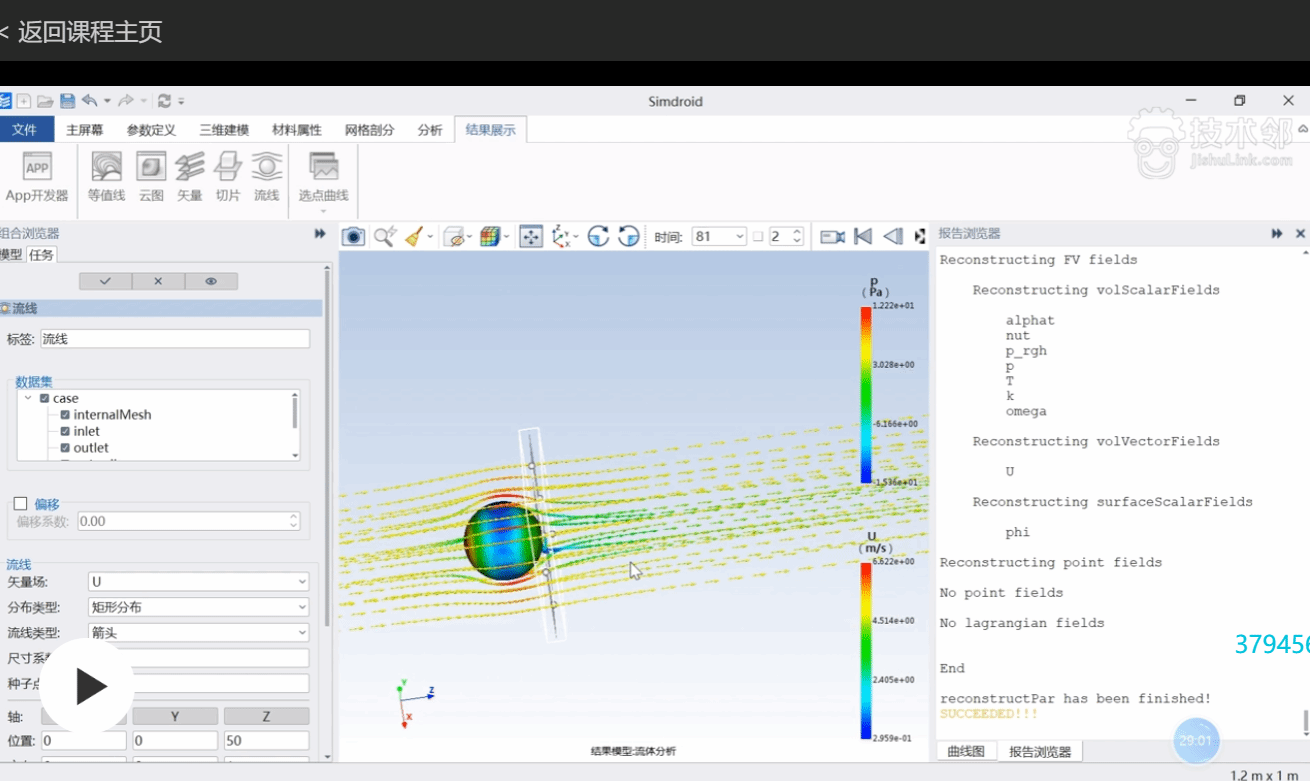Select the 等值线 contour line tool
The width and height of the screenshot is (1310, 781).
[x=106, y=177]
